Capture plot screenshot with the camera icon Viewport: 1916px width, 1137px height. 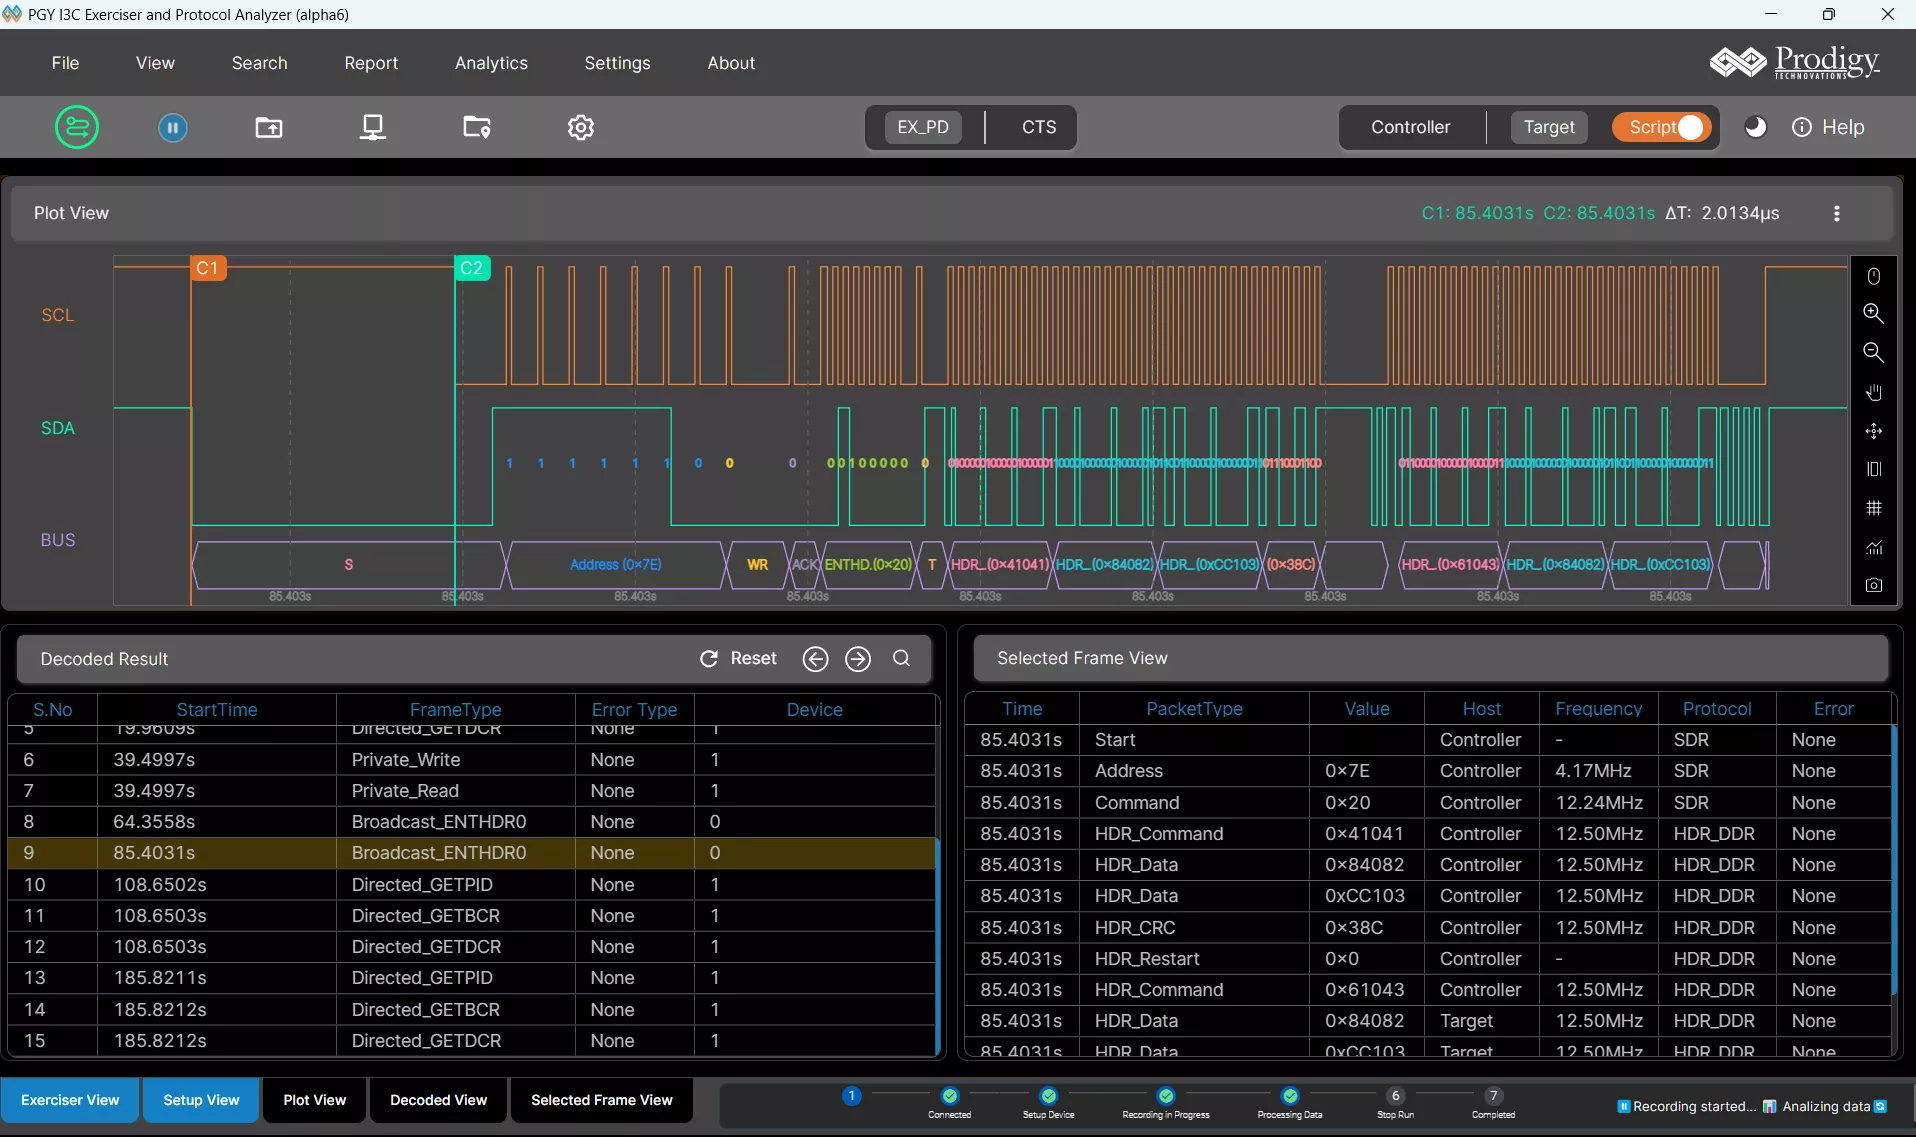click(x=1873, y=585)
